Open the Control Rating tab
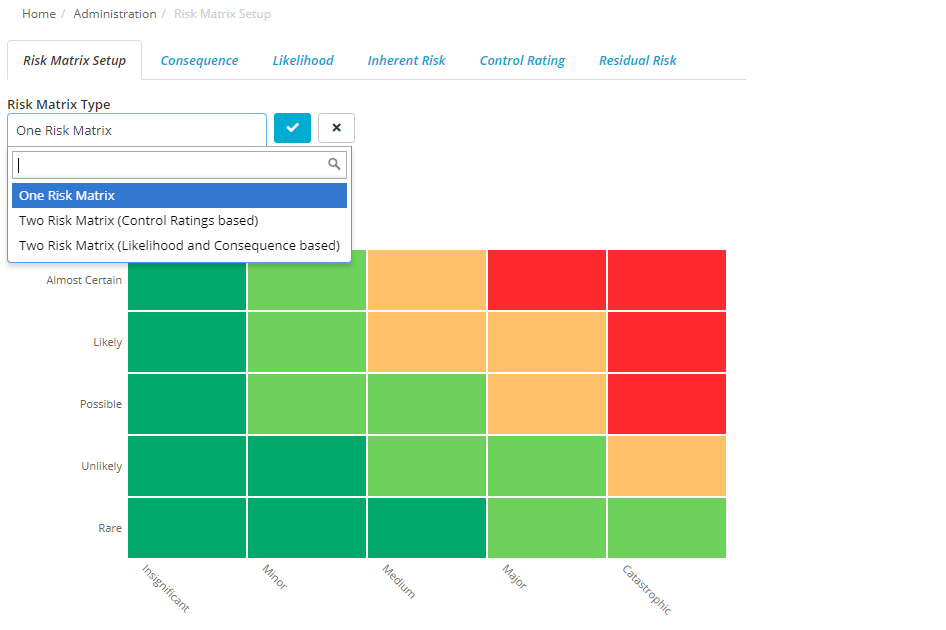This screenshot has height=630, width=946. 522,60
